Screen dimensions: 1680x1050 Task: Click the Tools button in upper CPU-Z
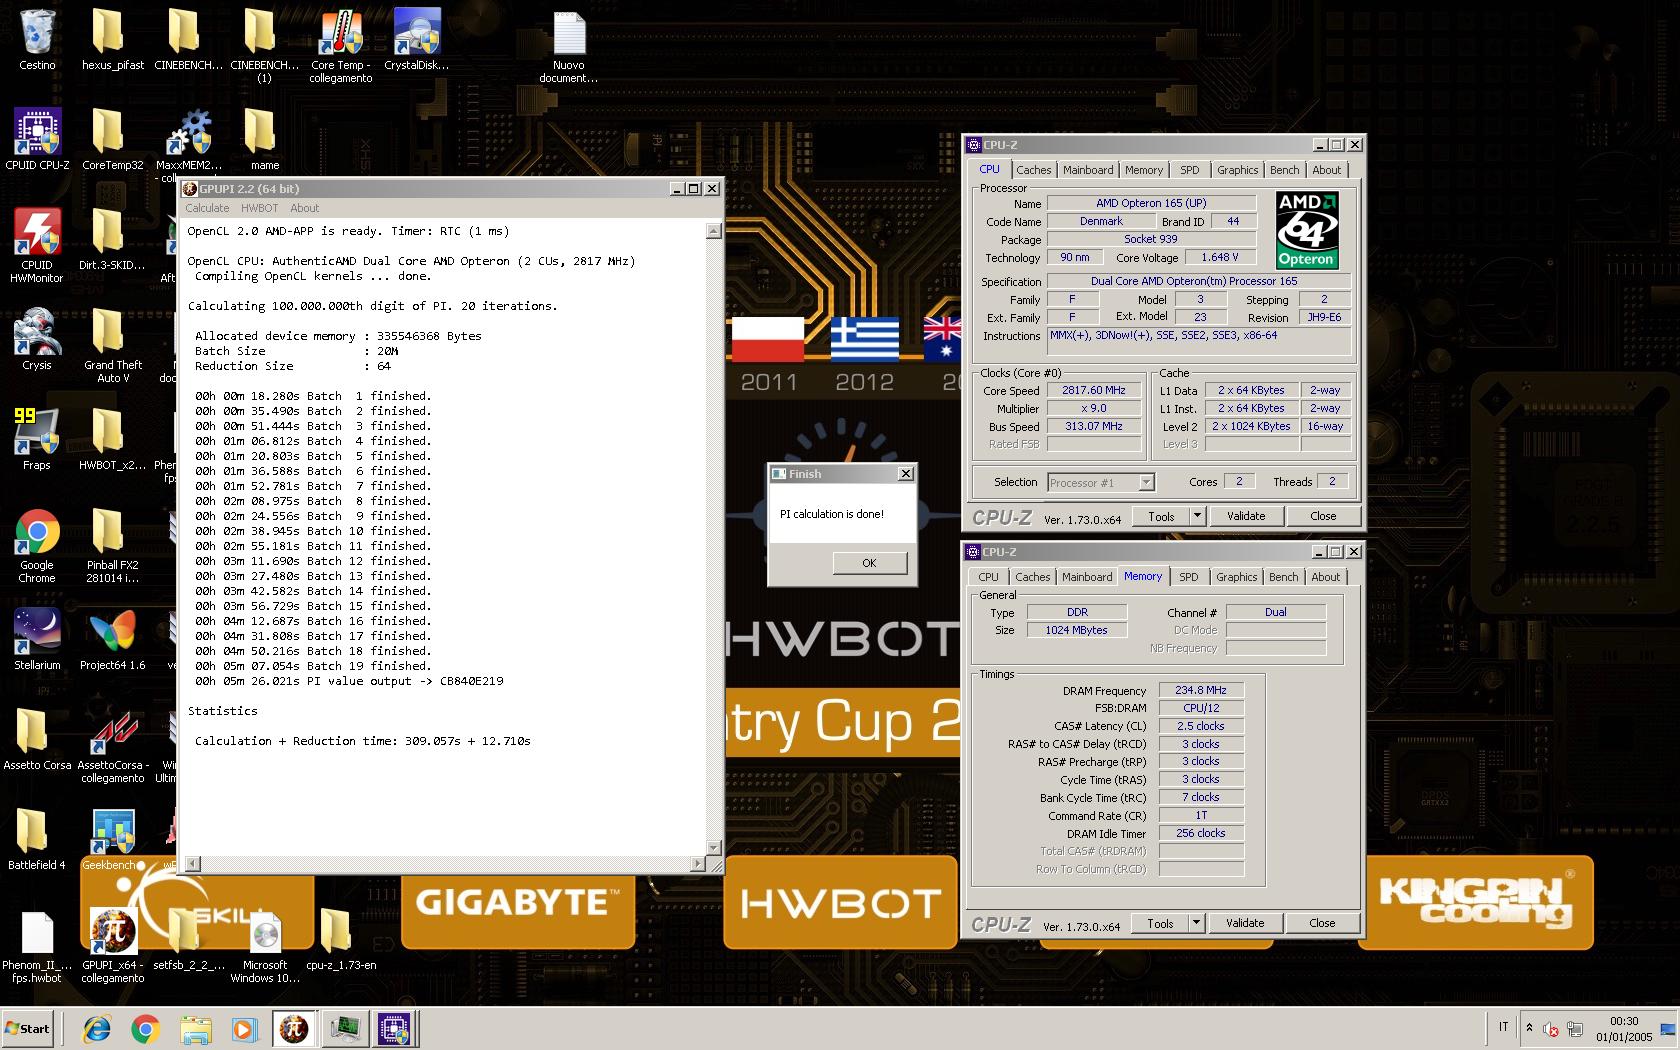[x=1161, y=516]
